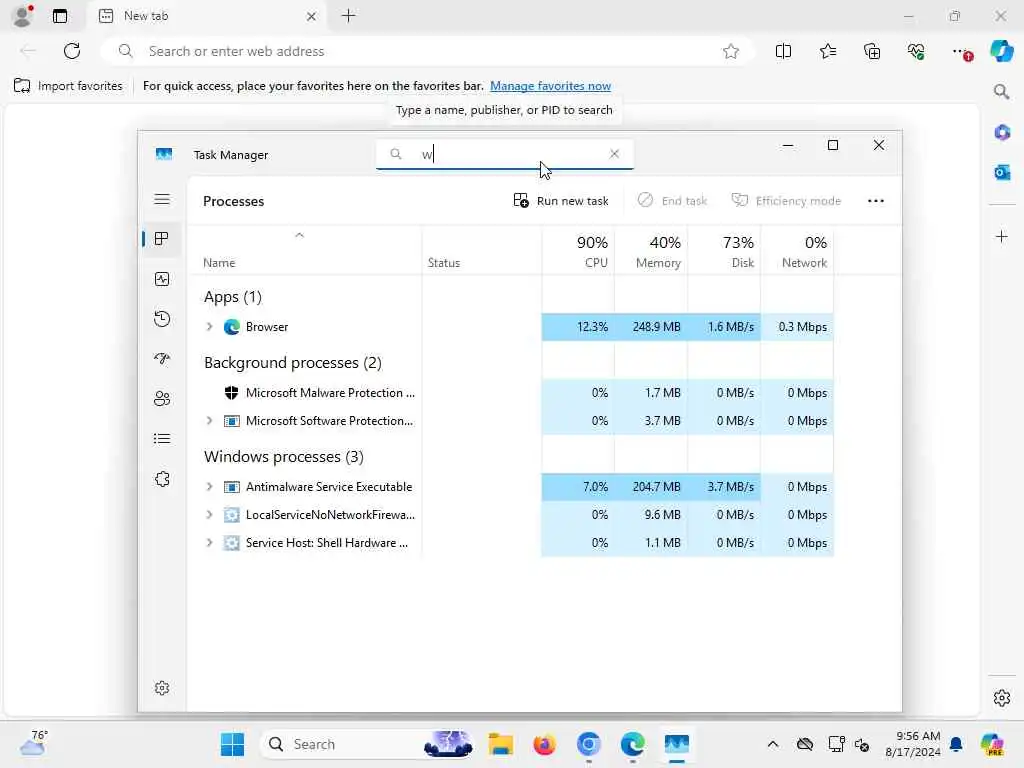Click the Apps (1) group heading
This screenshot has width=1024, height=768.
[232, 297]
